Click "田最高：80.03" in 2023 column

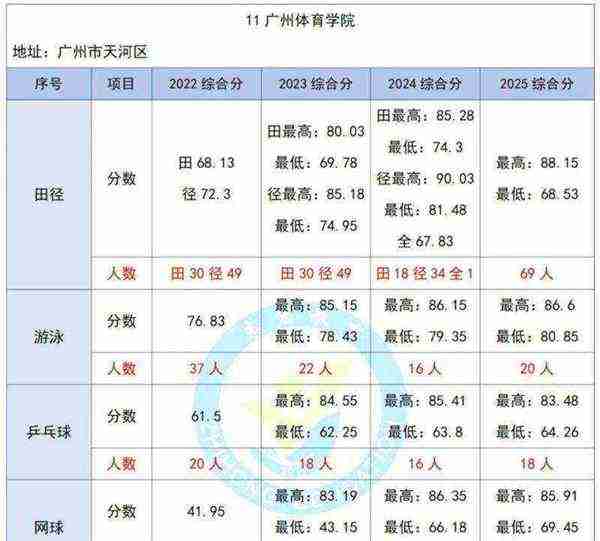coord(316,131)
